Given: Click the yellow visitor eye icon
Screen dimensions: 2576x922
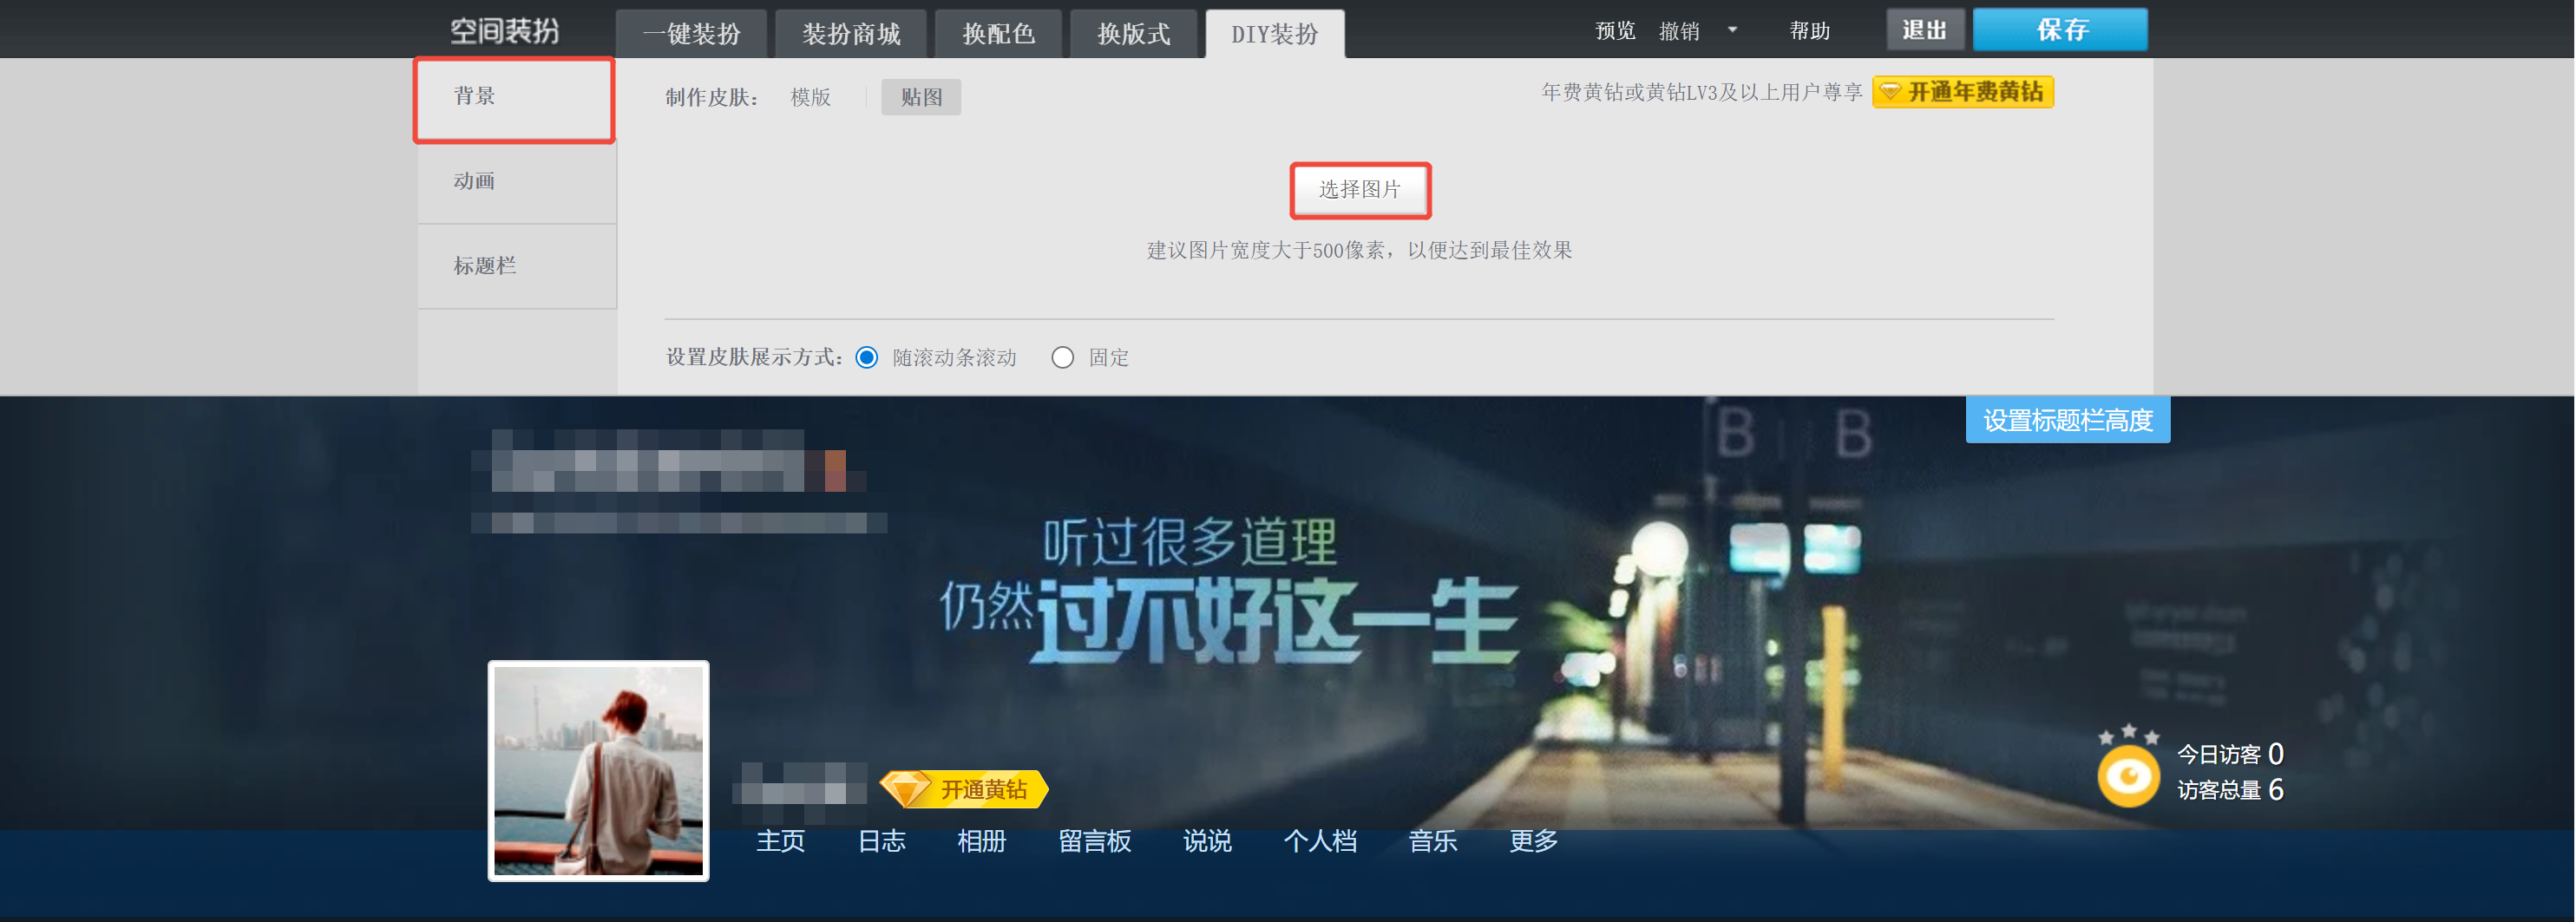Looking at the screenshot, I should (2127, 776).
